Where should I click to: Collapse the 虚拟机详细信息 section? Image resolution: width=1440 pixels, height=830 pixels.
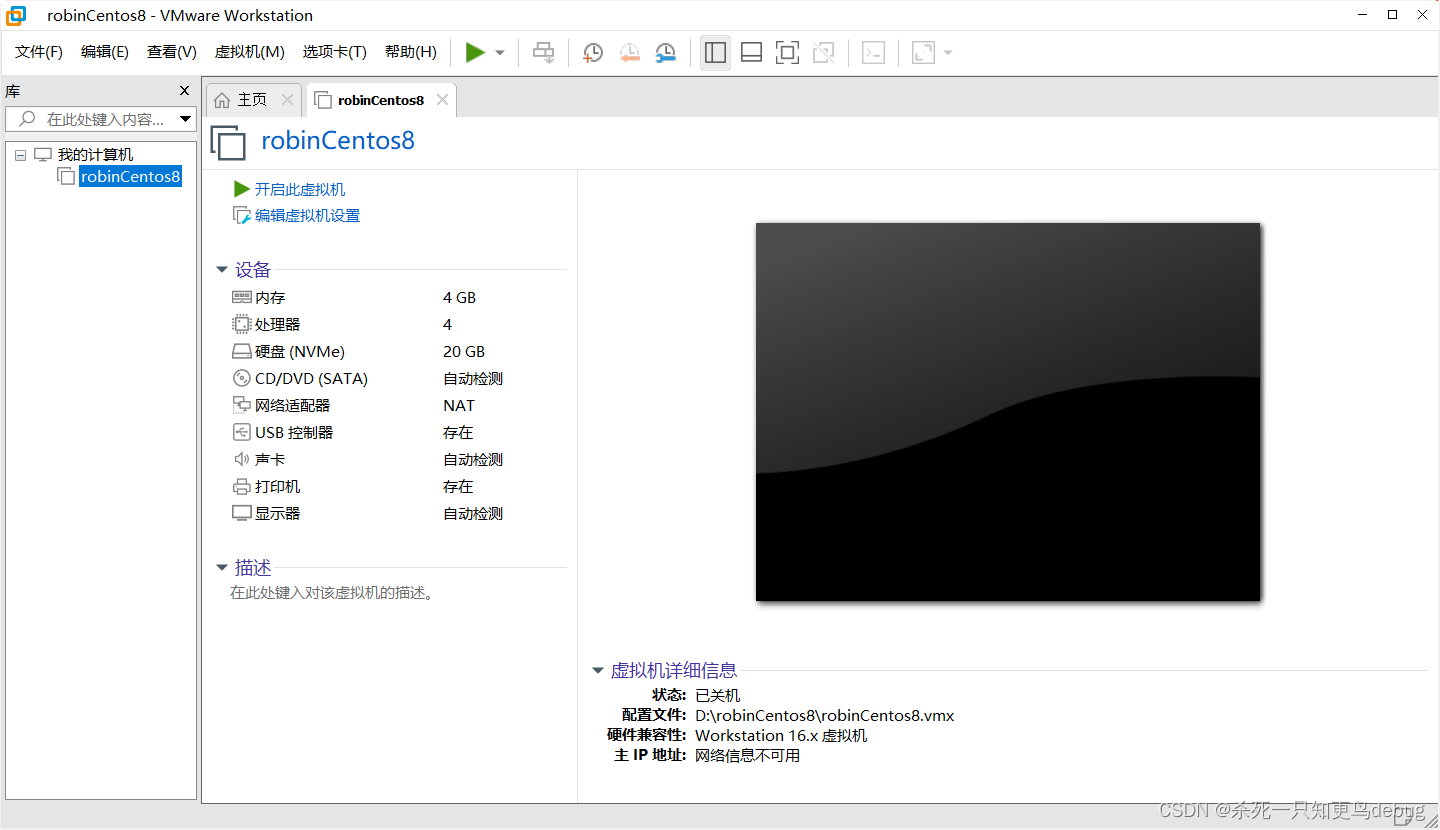pyautogui.click(x=598, y=671)
